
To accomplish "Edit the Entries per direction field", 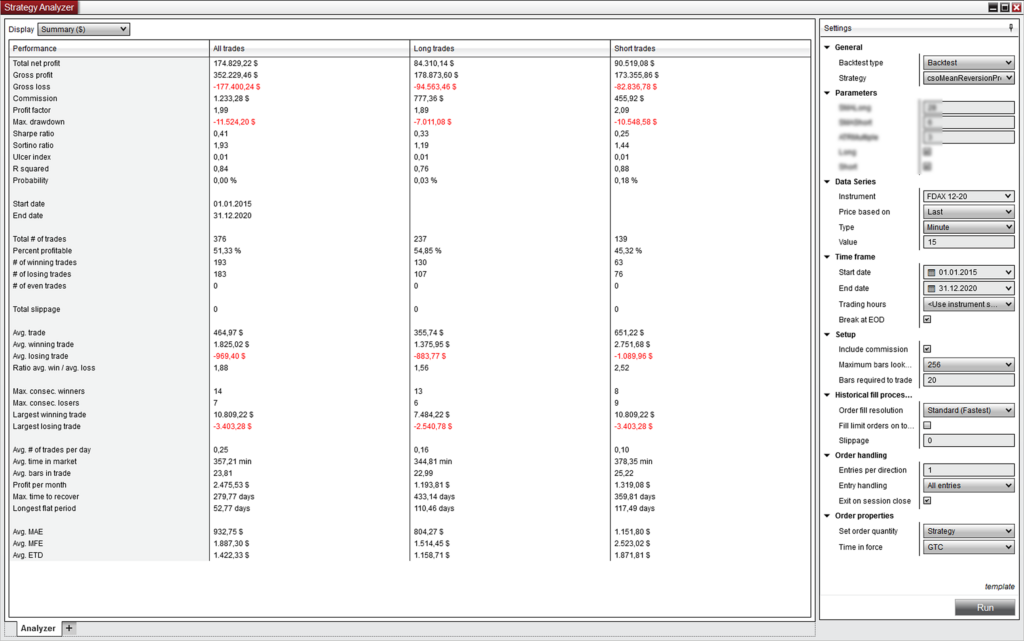I will pyautogui.click(x=968, y=470).
